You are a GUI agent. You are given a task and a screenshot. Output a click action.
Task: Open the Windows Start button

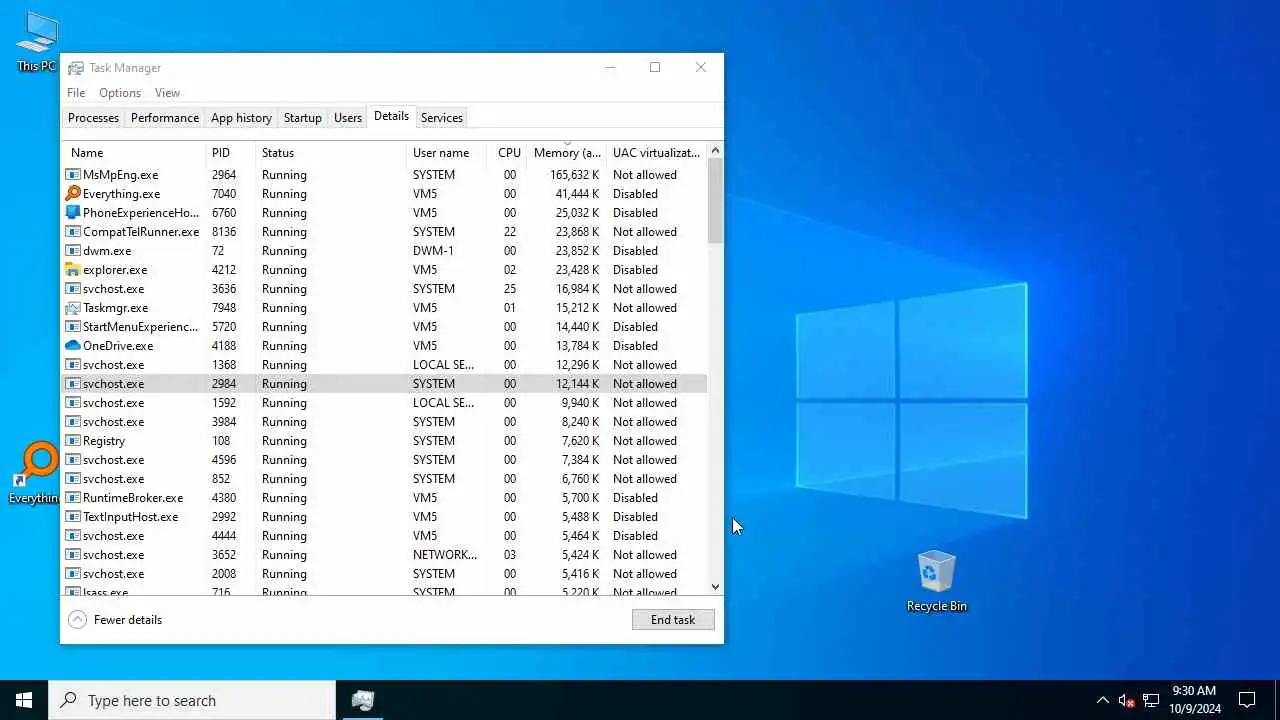pyautogui.click(x=24, y=700)
